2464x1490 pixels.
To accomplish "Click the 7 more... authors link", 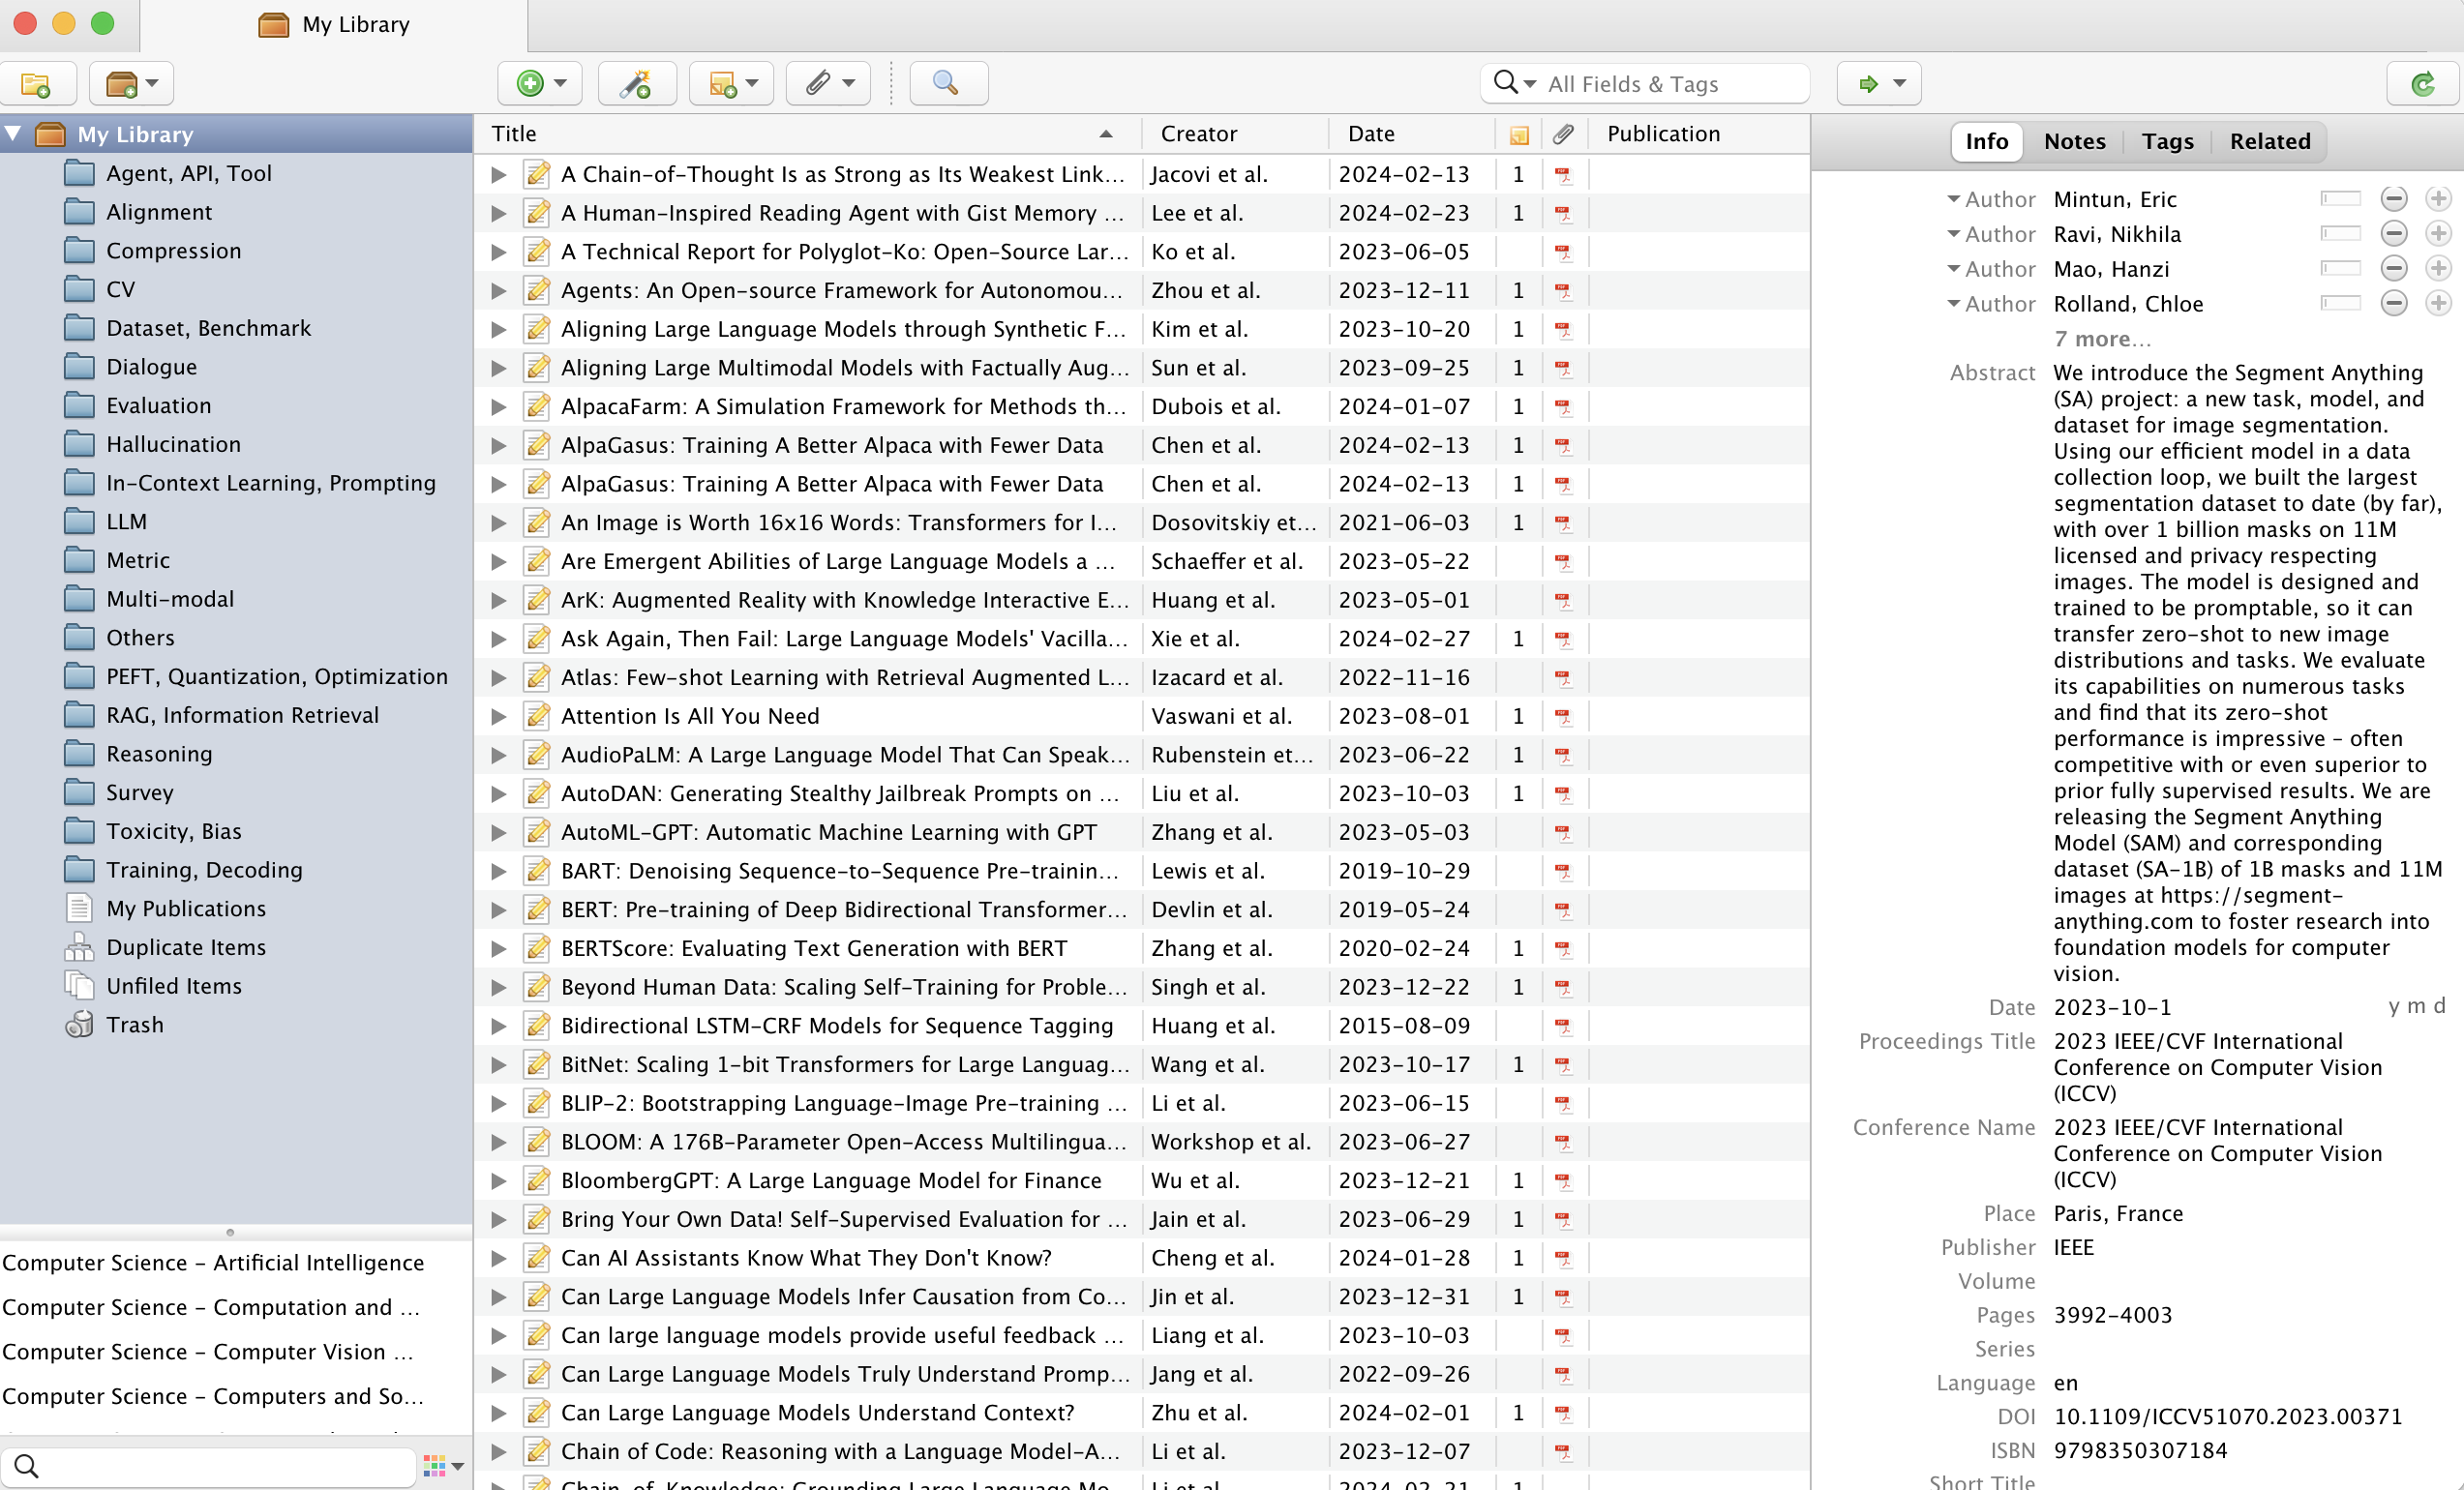I will pyautogui.click(x=2100, y=339).
